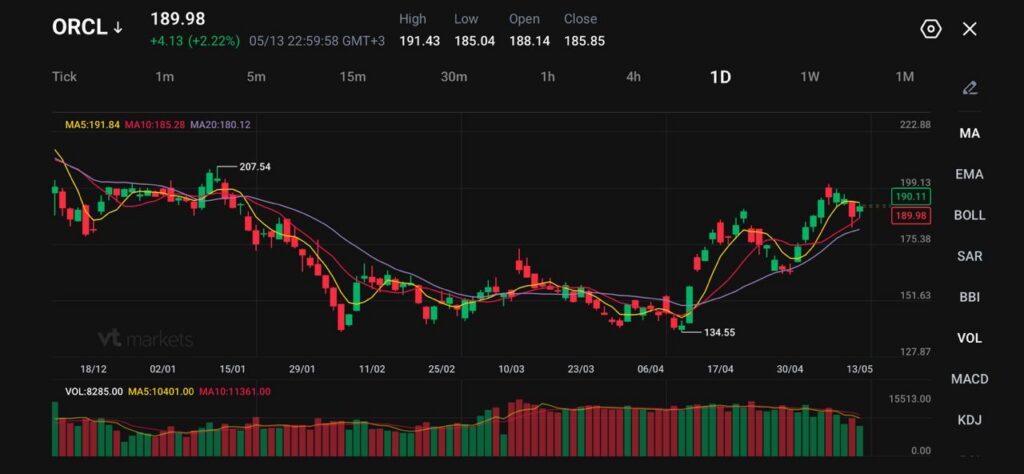Click the 222.88 price axis label
Viewport: 1024px width, 474px height.
point(915,125)
